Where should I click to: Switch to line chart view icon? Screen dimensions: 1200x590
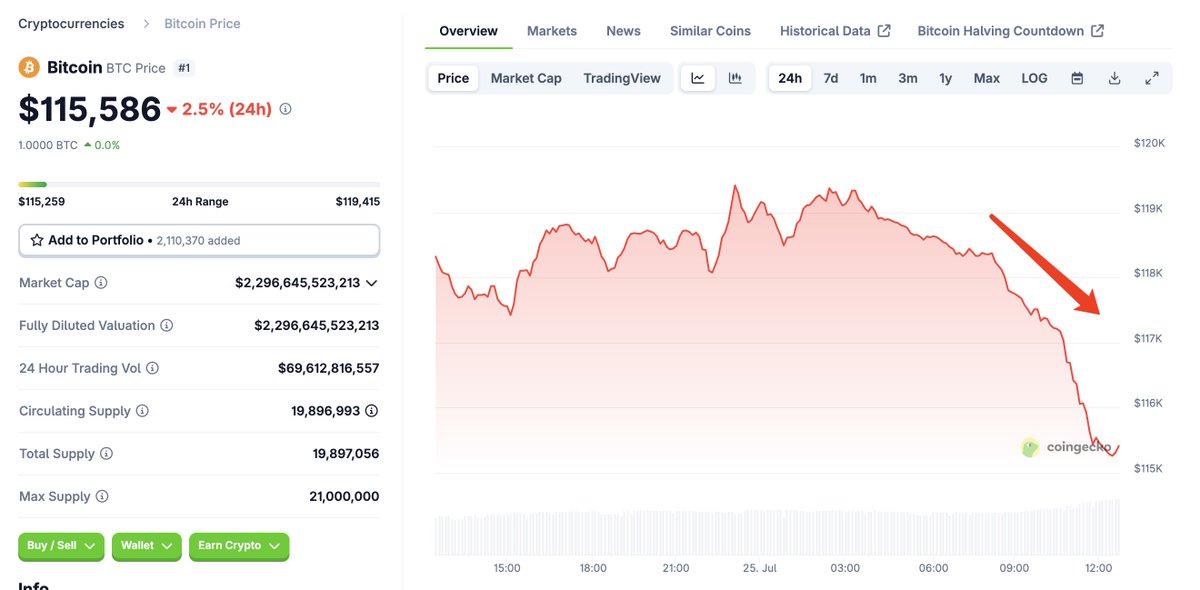[x=698, y=78]
